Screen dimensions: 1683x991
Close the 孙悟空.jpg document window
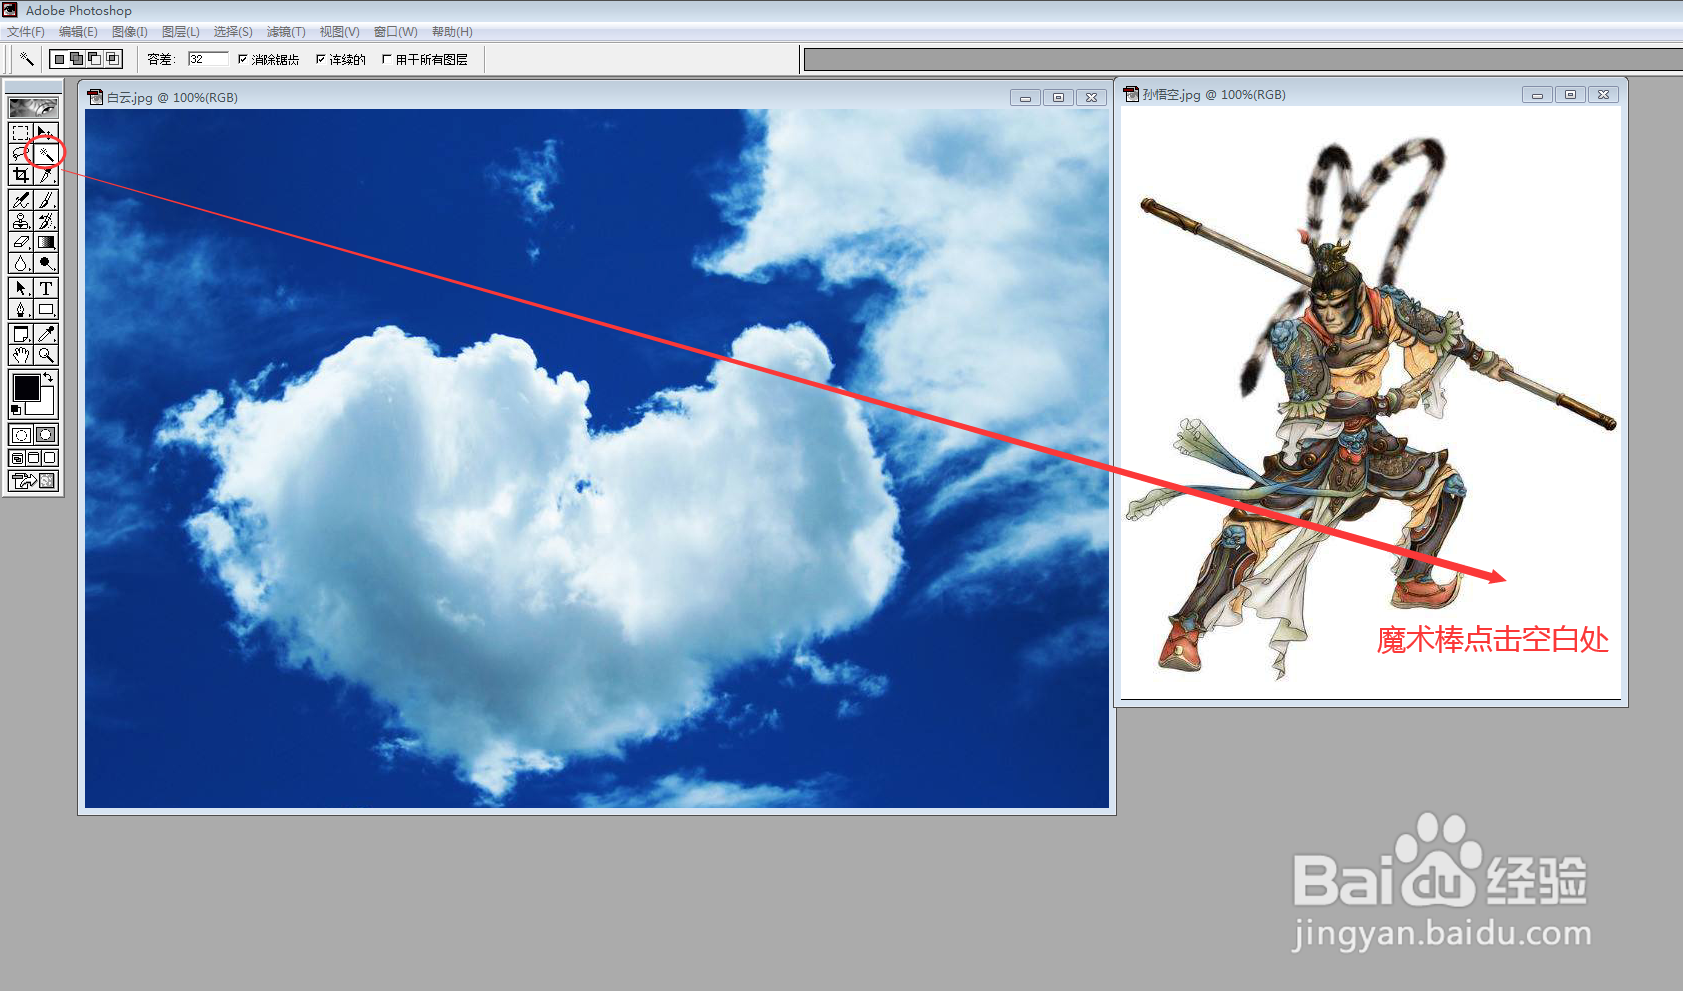(1603, 94)
